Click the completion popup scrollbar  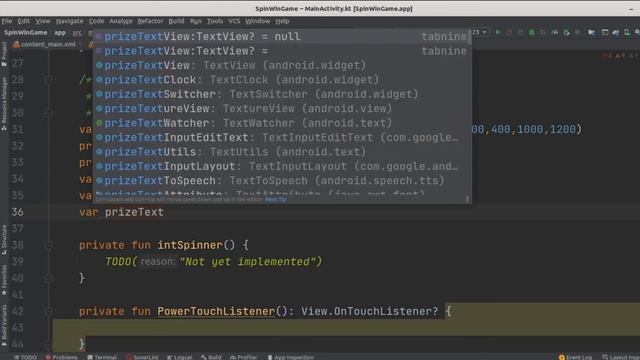coord(470,38)
